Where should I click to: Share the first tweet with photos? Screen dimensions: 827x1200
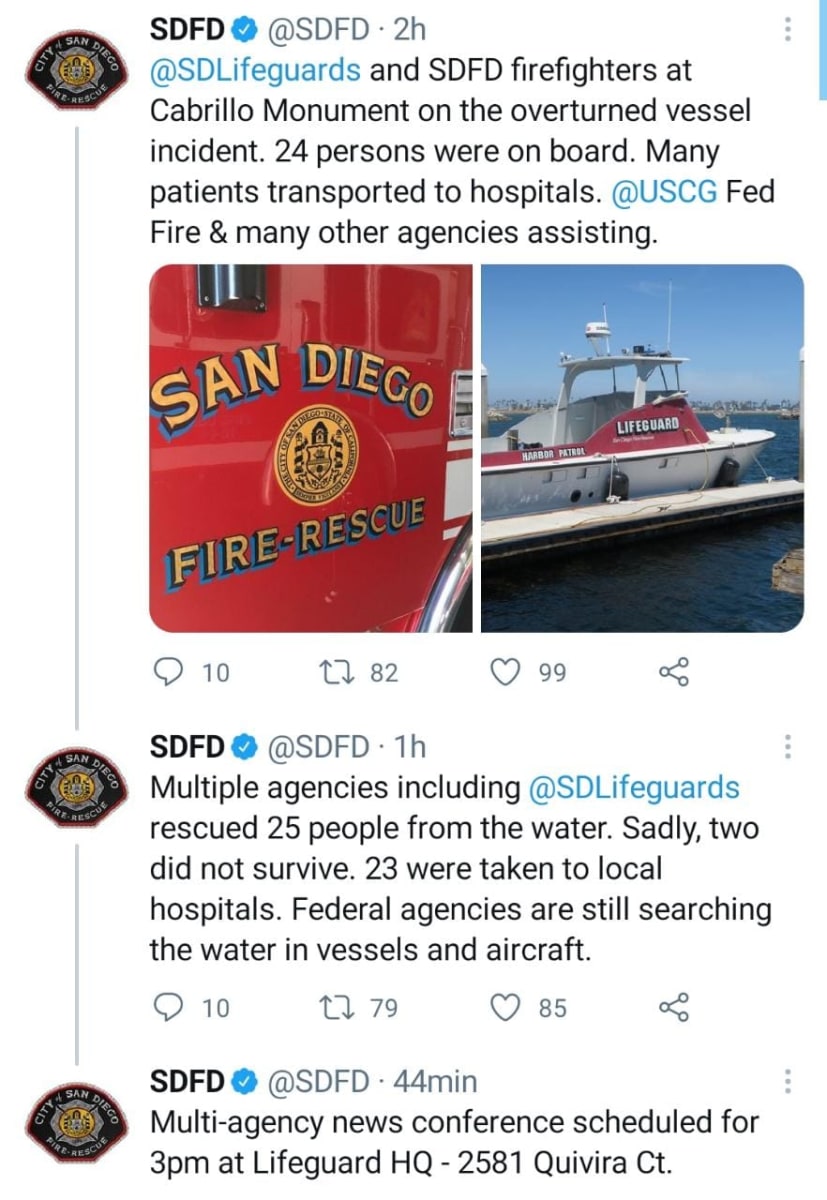(x=675, y=672)
